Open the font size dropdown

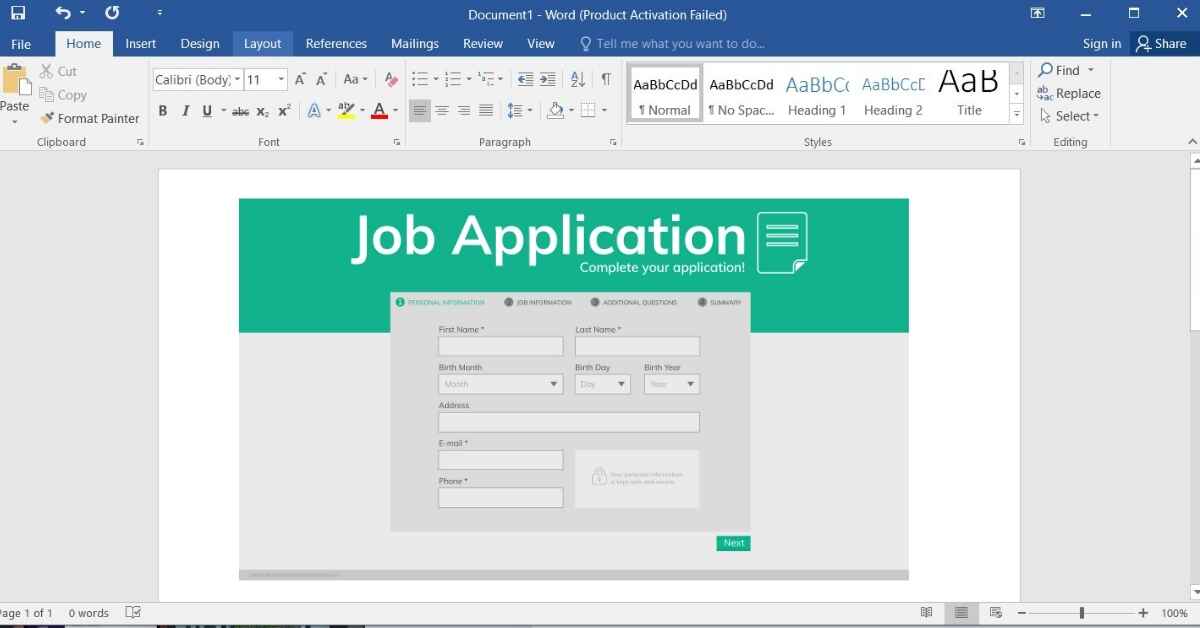[281, 80]
